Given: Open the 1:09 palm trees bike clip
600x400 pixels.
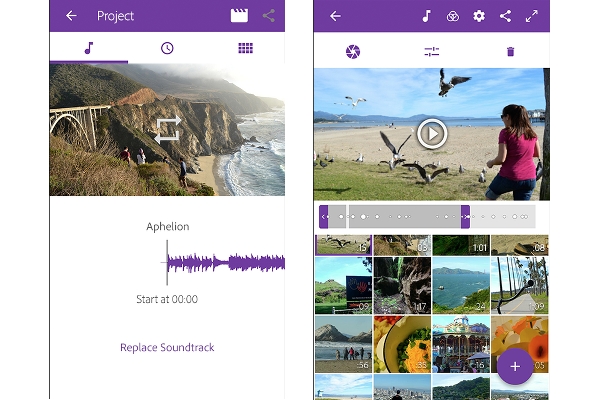Looking at the screenshot, I should click(520, 286).
